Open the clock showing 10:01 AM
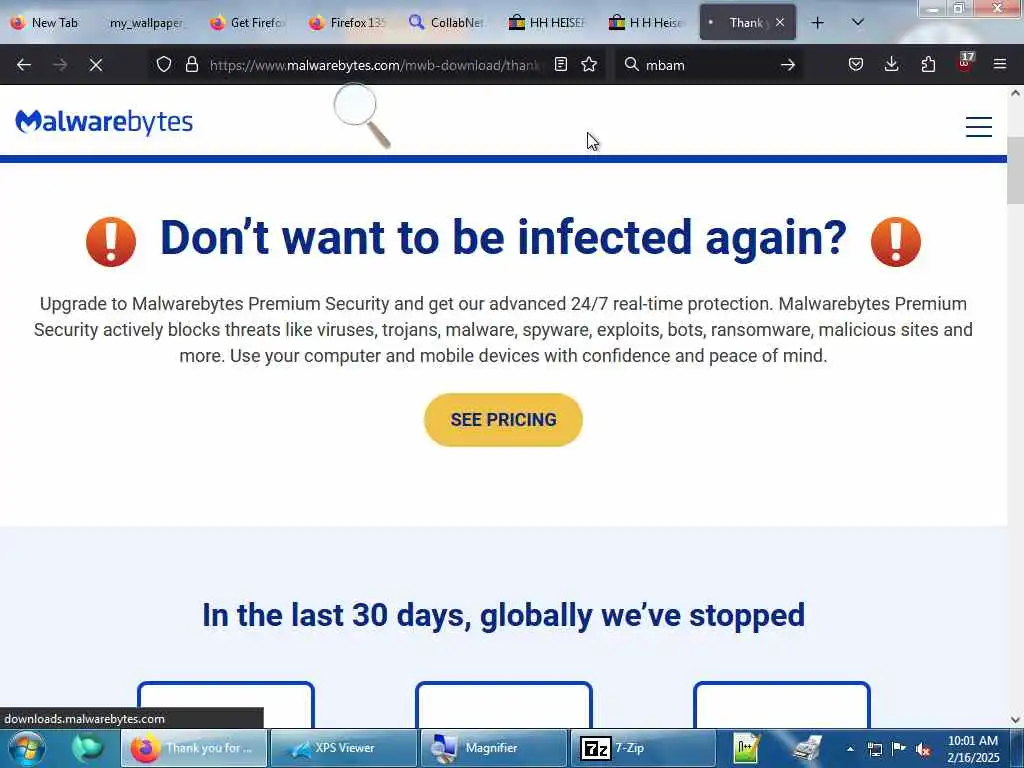This screenshot has height=768, width=1024. pos(972,749)
